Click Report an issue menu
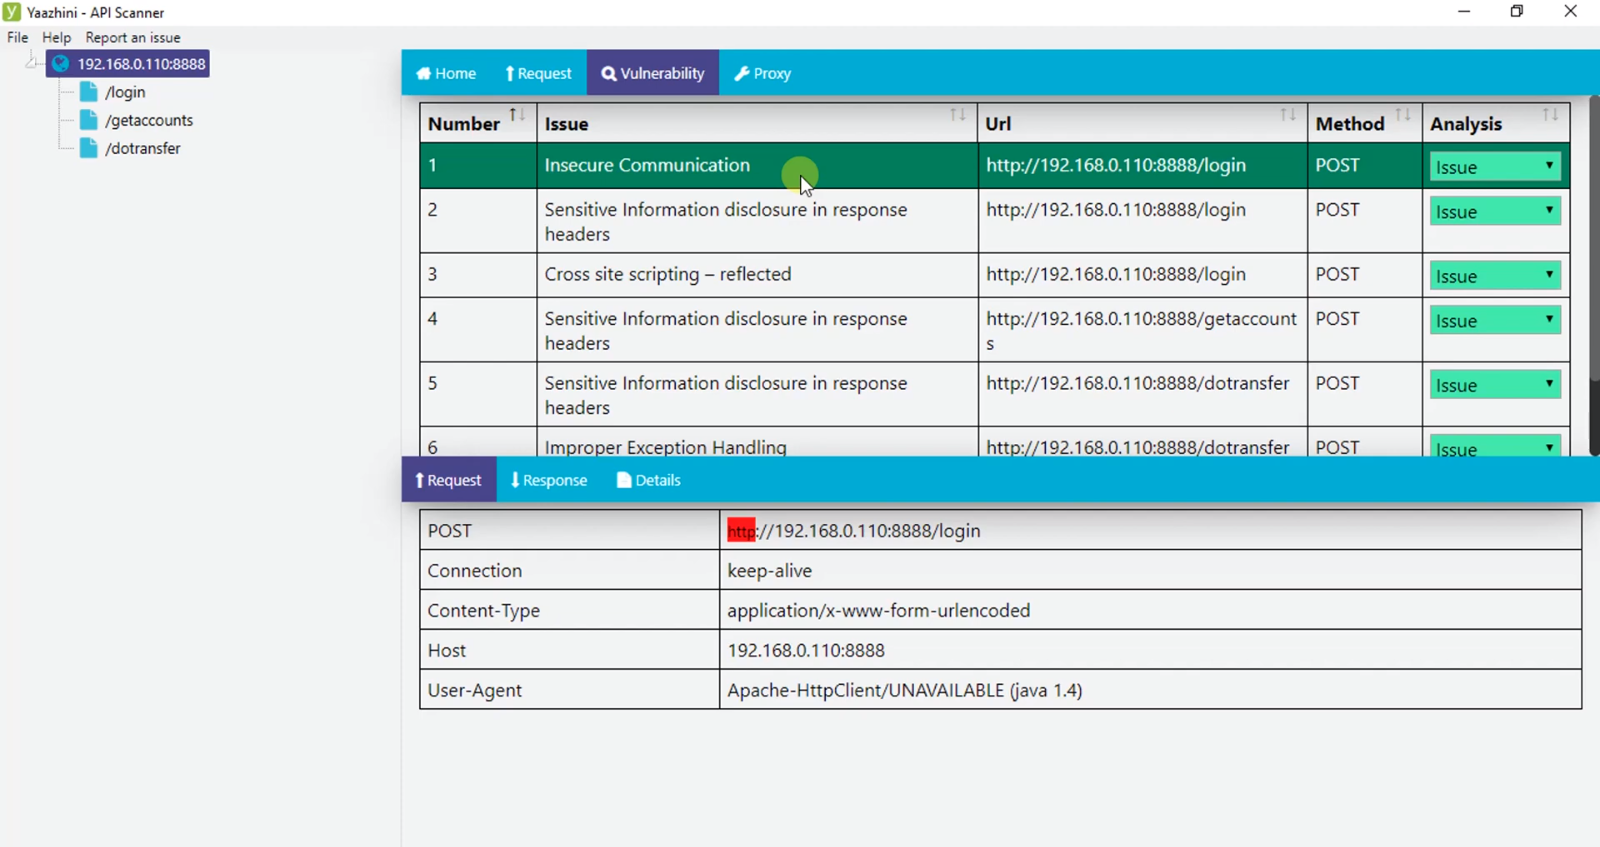This screenshot has width=1600, height=847. pos(133,37)
